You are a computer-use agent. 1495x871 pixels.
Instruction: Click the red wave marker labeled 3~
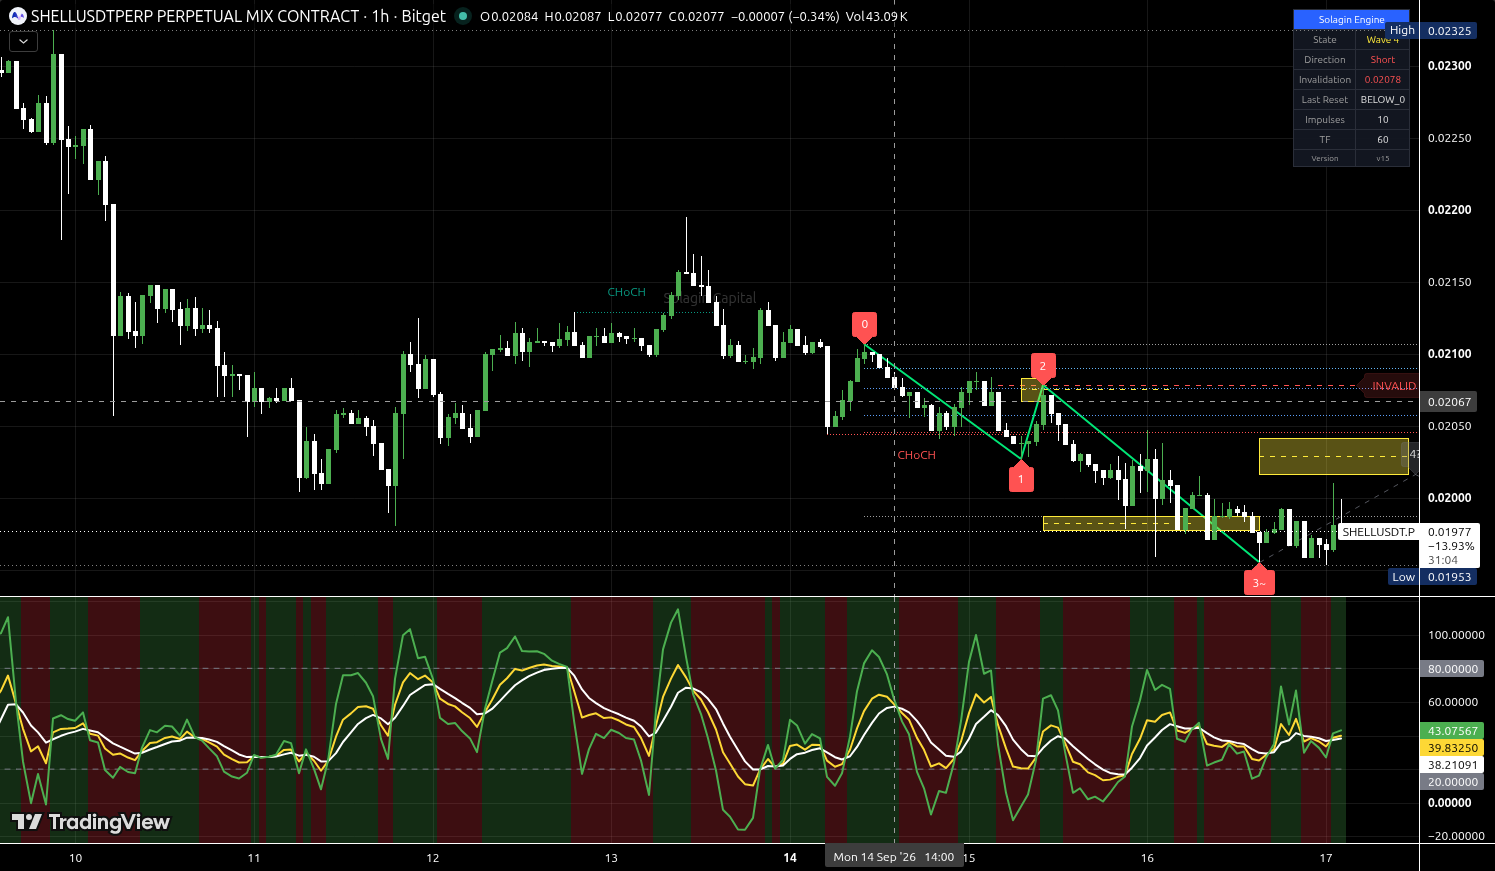pyautogui.click(x=1259, y=582)
